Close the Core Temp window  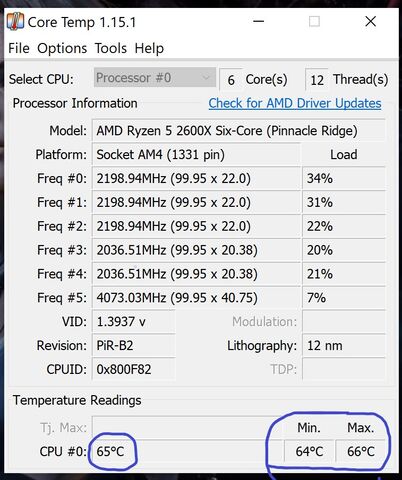pyautogui.click(x=371, y=22)
